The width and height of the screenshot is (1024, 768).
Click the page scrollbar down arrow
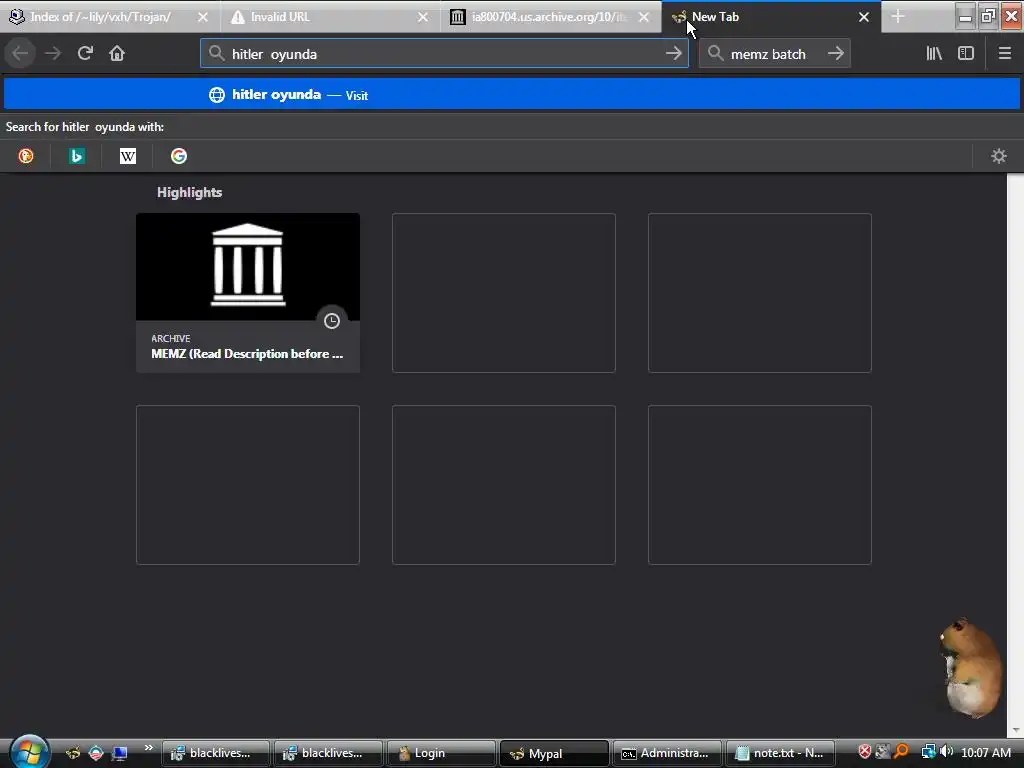click(1014, 730)
